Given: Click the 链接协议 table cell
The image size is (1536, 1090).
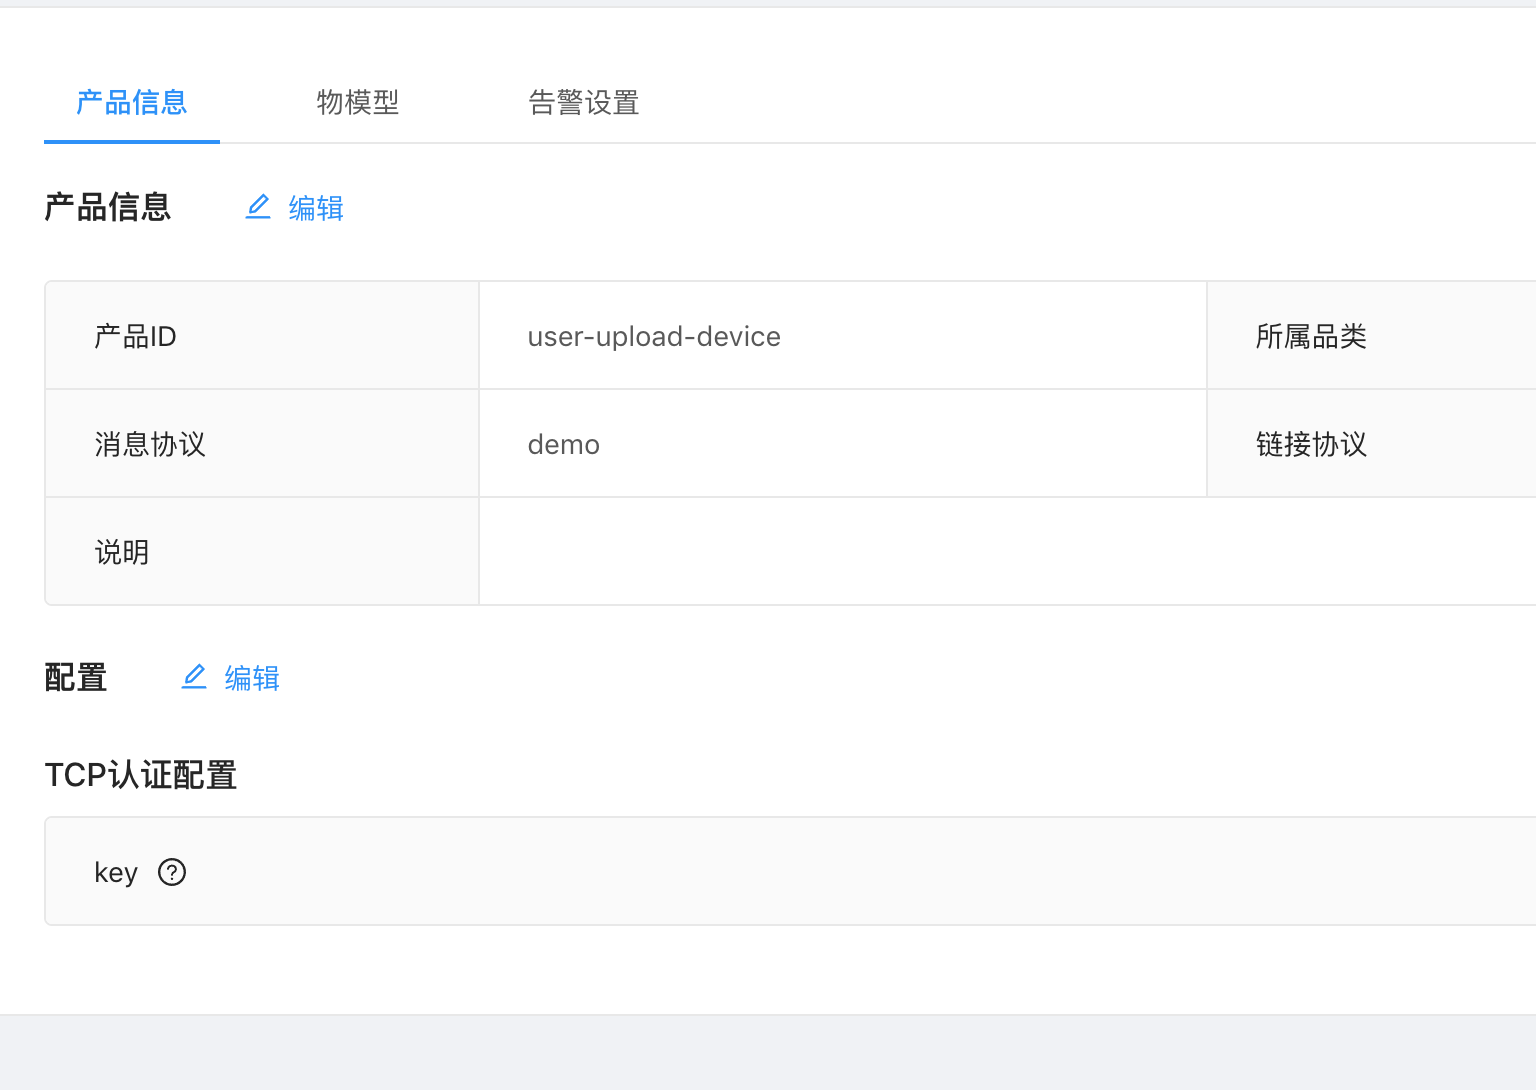Looking at the screenshot, I should click(1310, 444).
